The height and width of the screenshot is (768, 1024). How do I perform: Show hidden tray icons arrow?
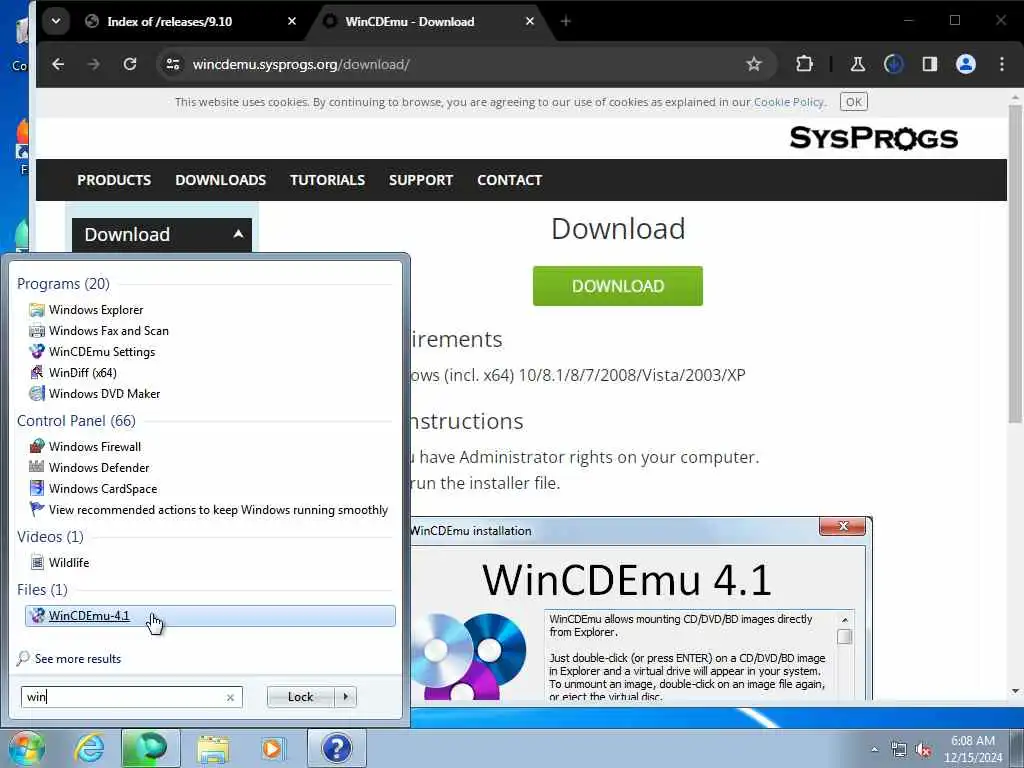874,750
